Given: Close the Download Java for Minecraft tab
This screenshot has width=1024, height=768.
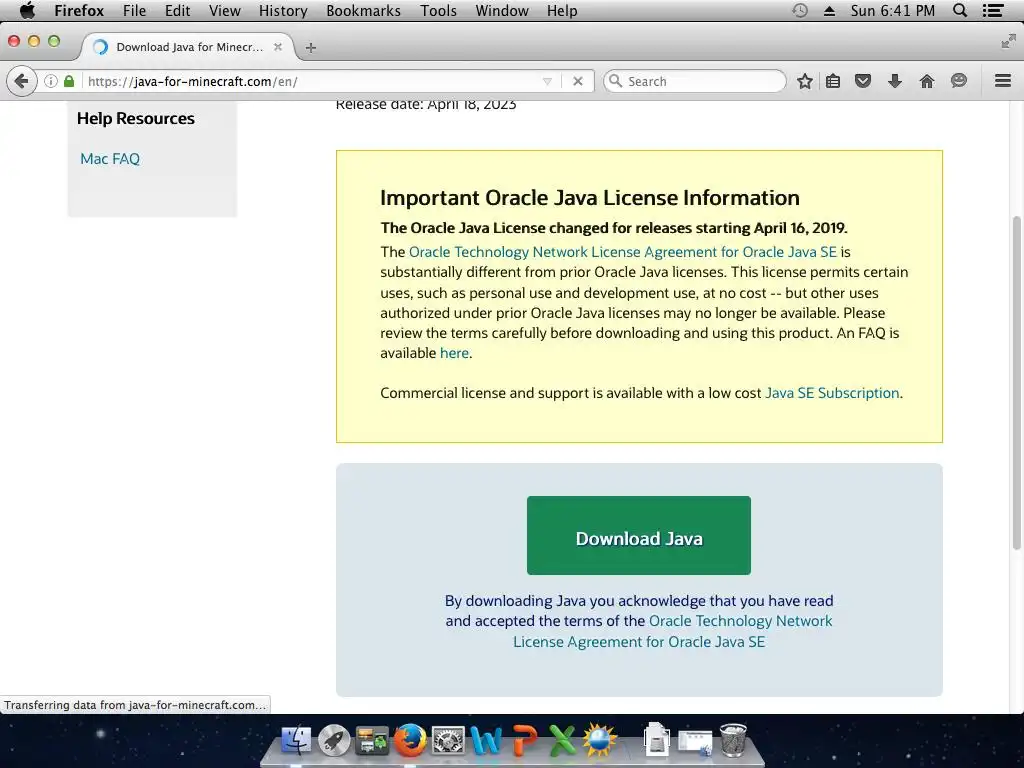Looking at the screenshot, I should pyautogui.click(x=278, y=47).
